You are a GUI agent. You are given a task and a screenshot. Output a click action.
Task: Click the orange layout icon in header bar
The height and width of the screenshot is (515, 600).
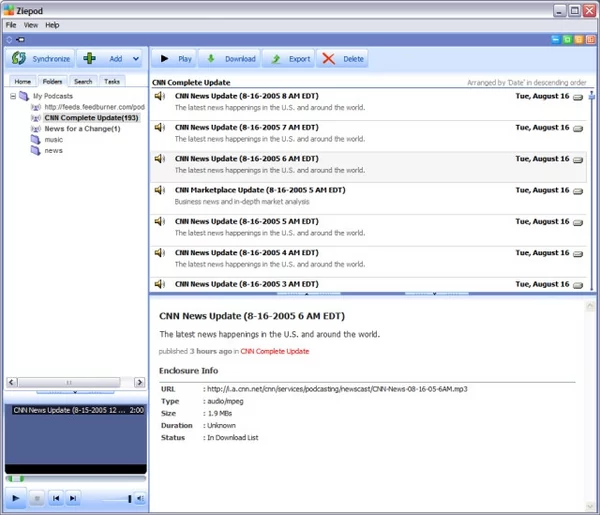pyautogui.click(x=579, y=39)
